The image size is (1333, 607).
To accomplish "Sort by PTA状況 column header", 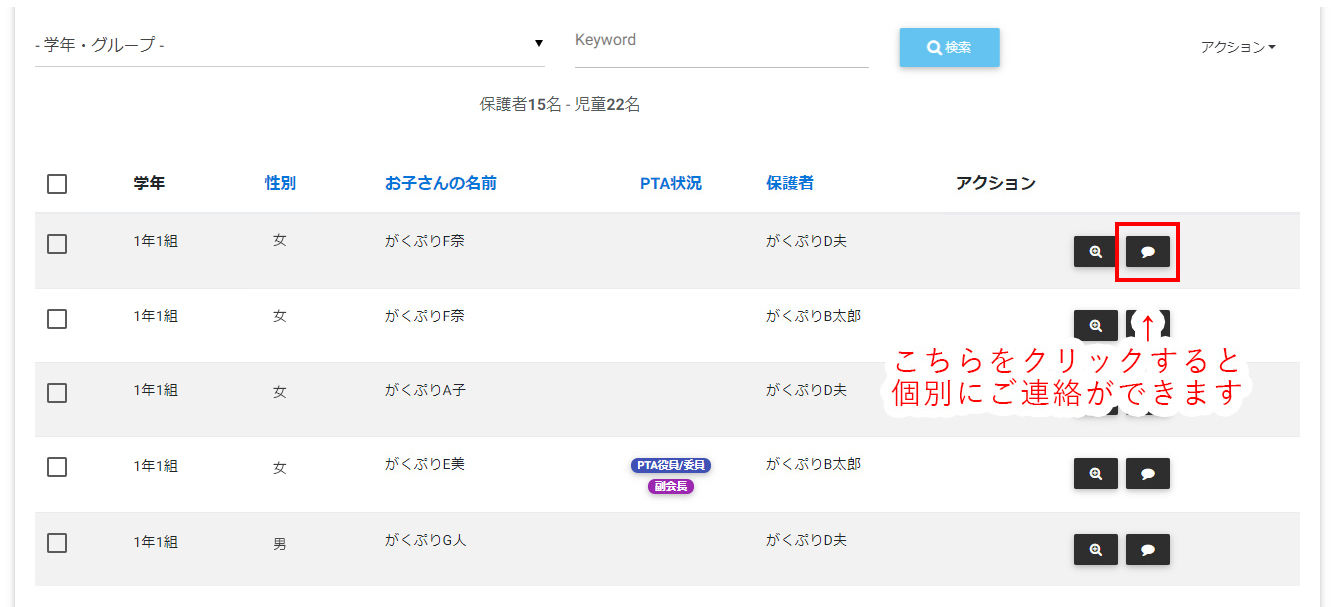I will coord(671,183).
